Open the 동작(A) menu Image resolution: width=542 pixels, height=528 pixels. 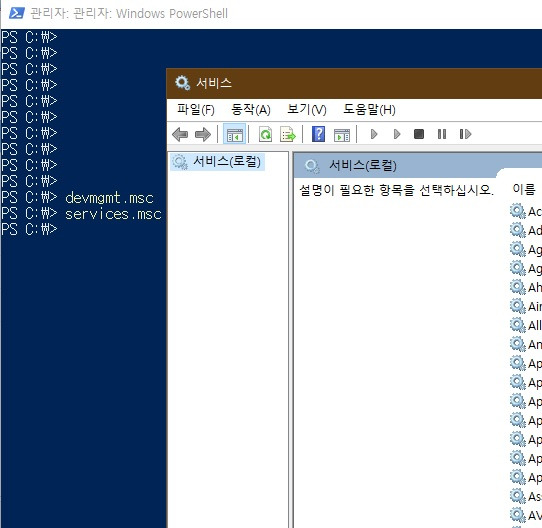tap(251, 110)
